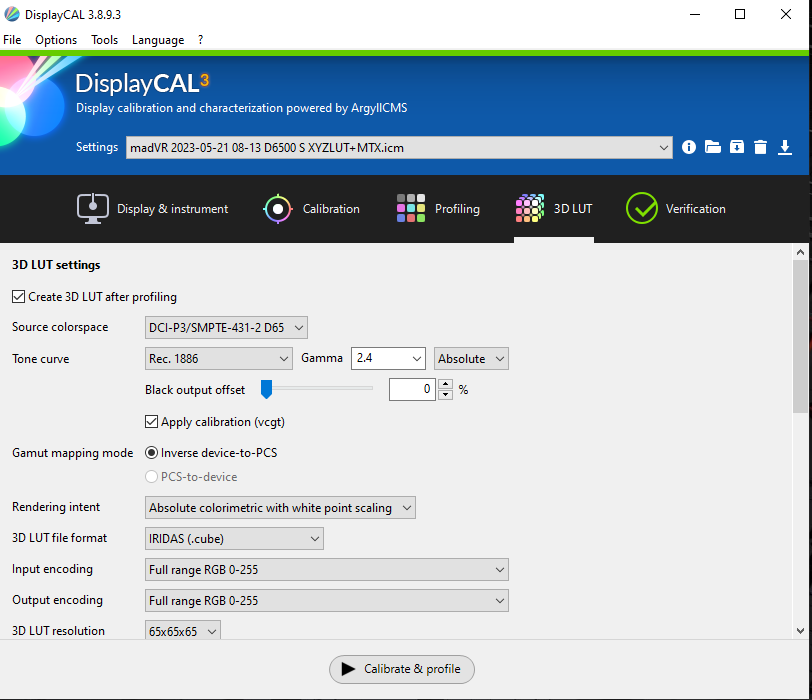Open settings file with the folder icon

coord(713,147)
